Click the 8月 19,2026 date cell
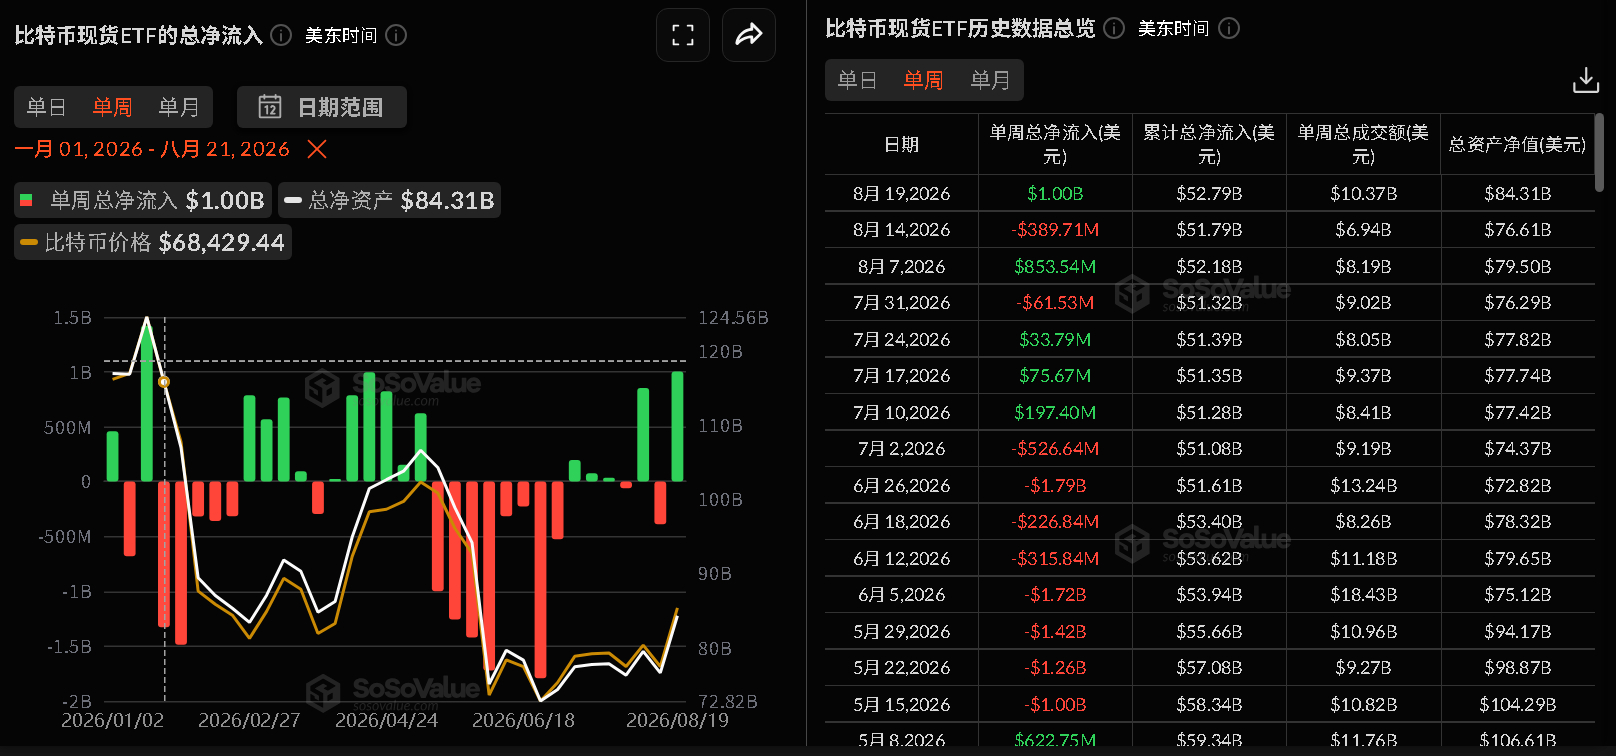The image size is (1616, 756). click(901, 193)
